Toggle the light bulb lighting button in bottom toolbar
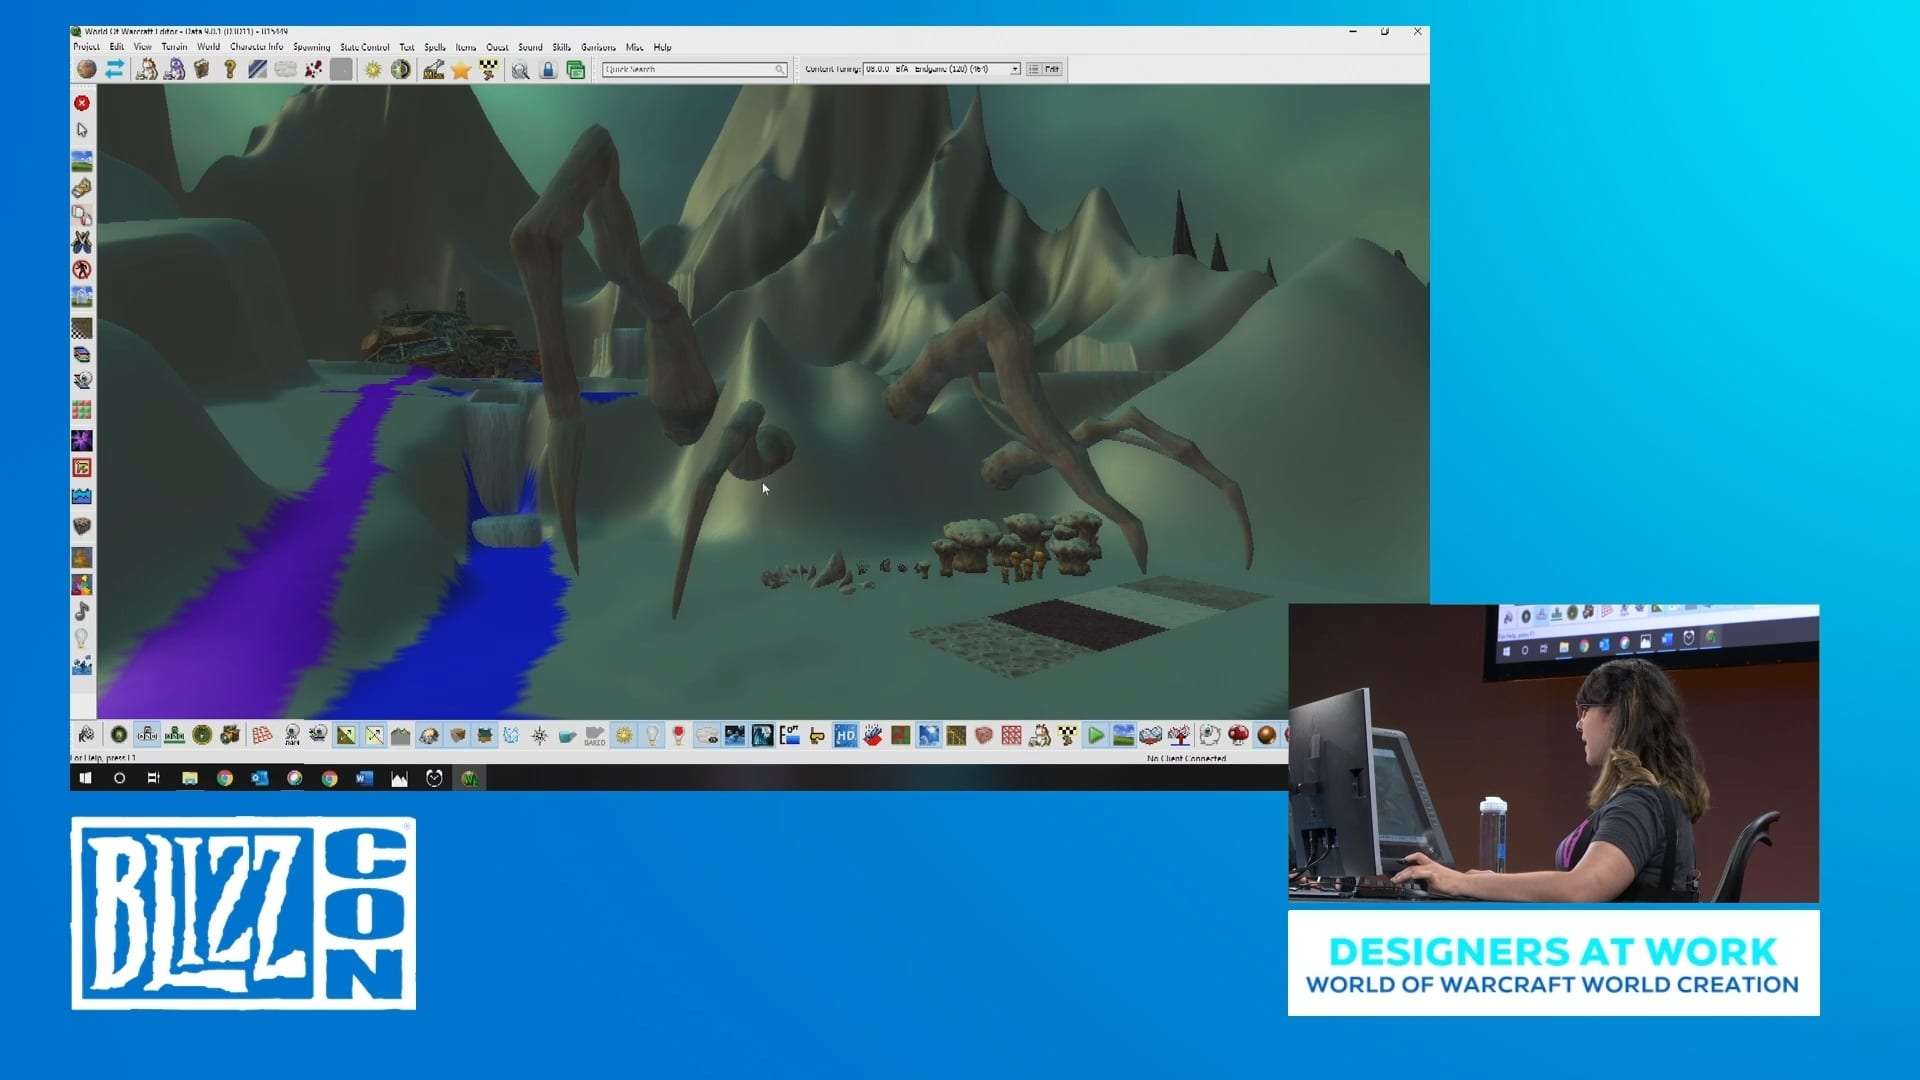Screen dimensions: 1920x1080 (652, 736)
